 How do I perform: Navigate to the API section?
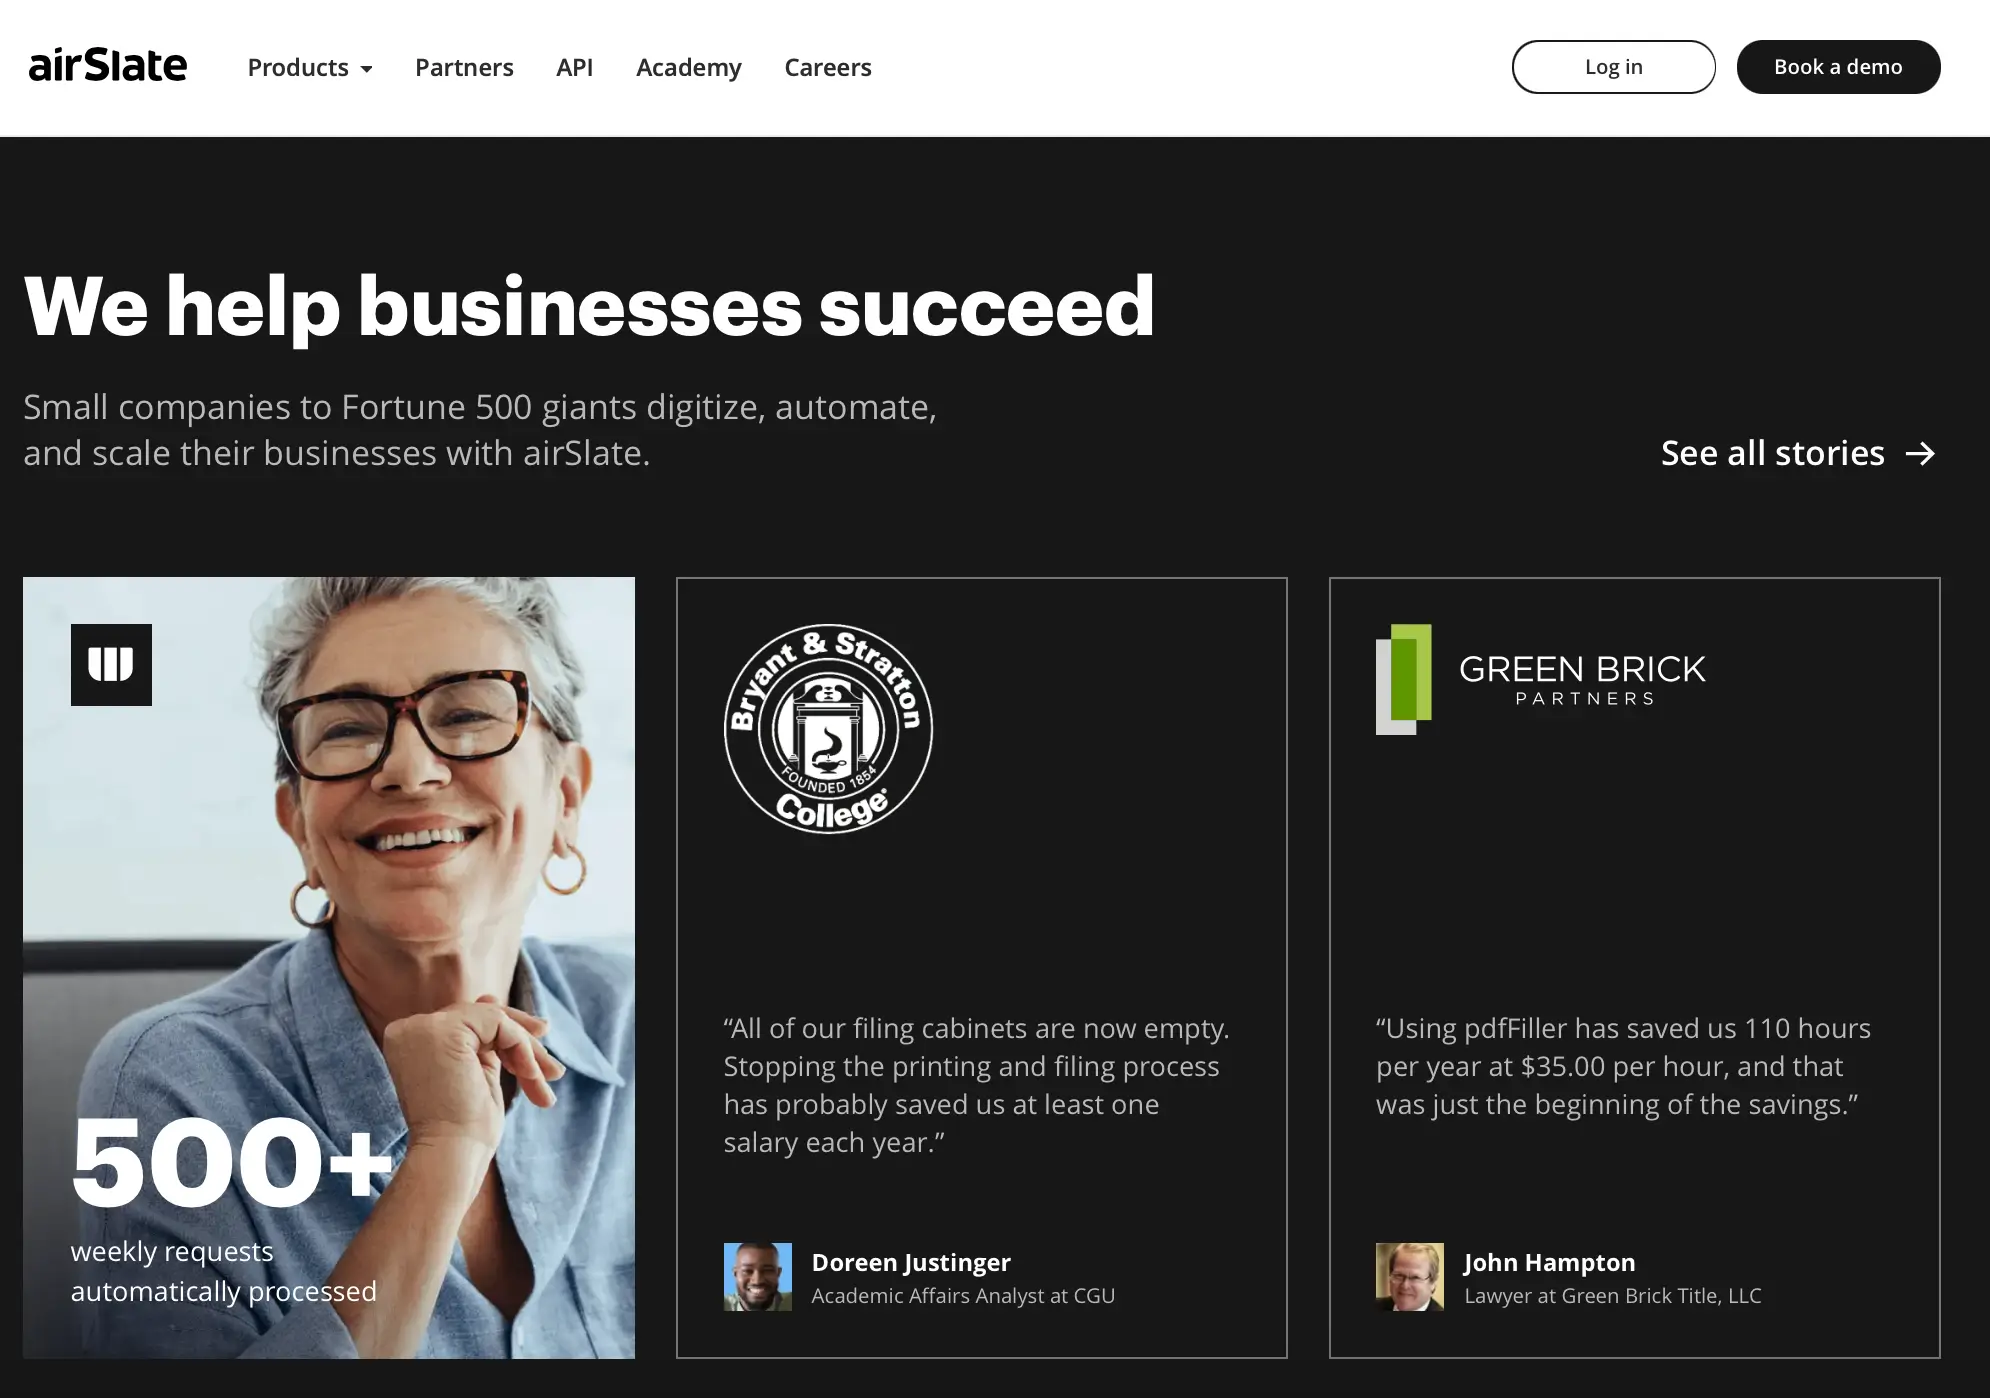pyautogui.click(x=574, y=67)
